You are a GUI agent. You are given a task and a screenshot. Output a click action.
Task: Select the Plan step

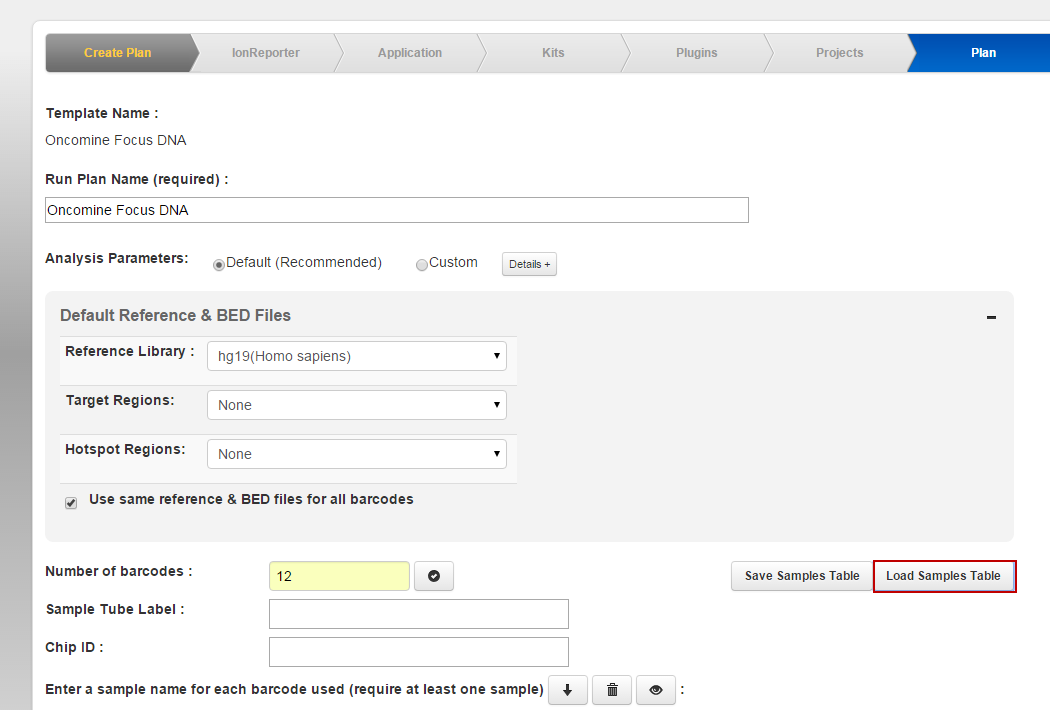pos(983,53)
